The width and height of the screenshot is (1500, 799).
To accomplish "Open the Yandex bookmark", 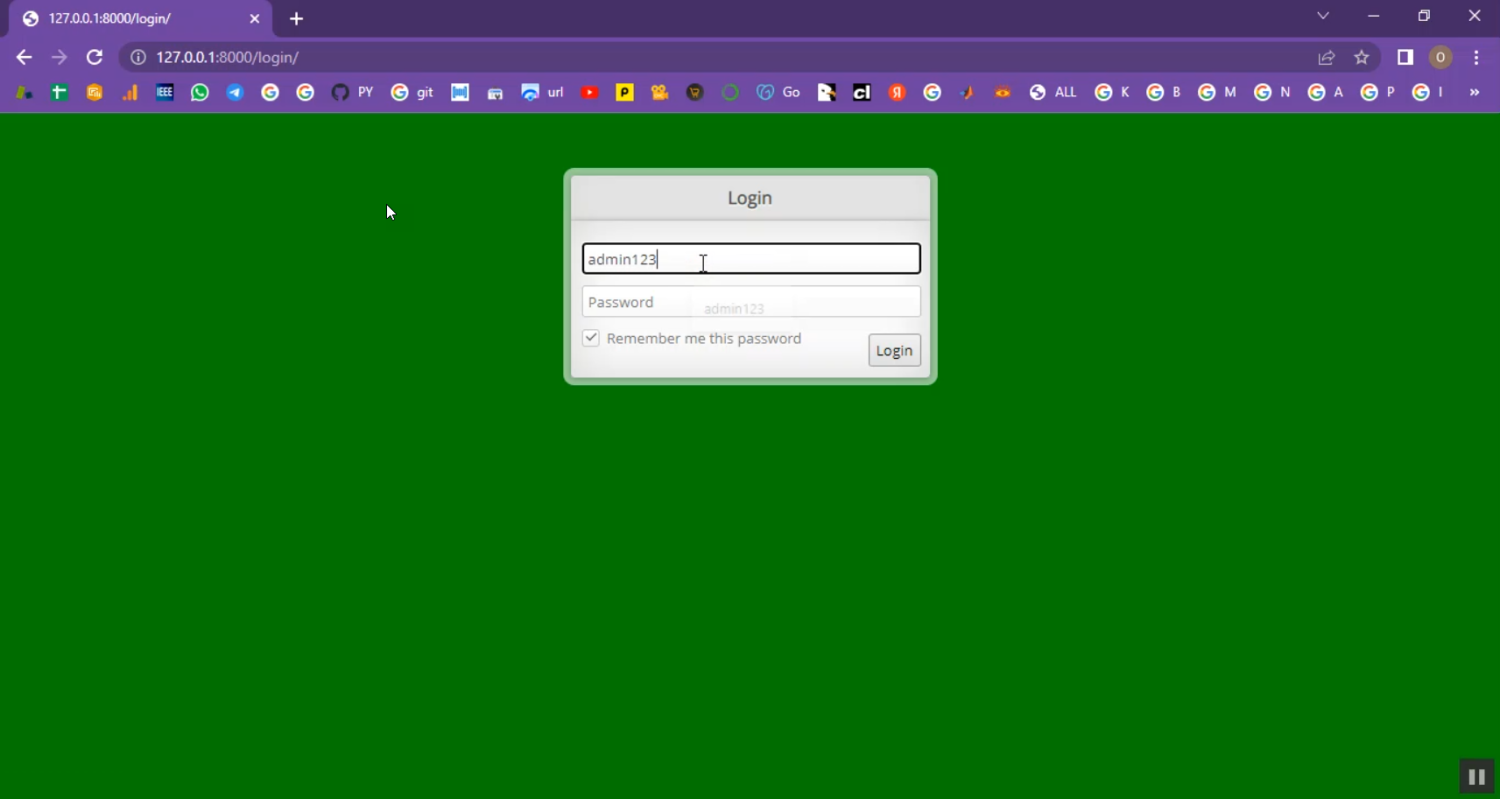I will (897, 92).
